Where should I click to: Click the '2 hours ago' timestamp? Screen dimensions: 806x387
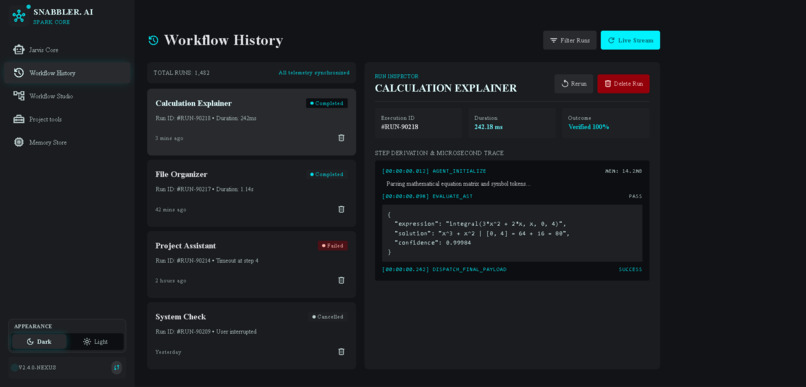[x=171, y=281]
